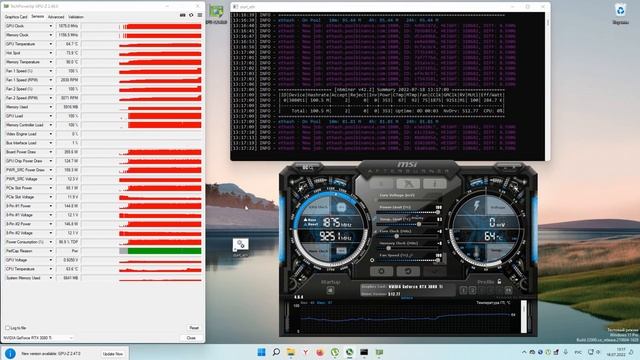This screenshot has height=360, width=640.
Task: Click the taskbar language indicator
Action: (x=578, y=352)
